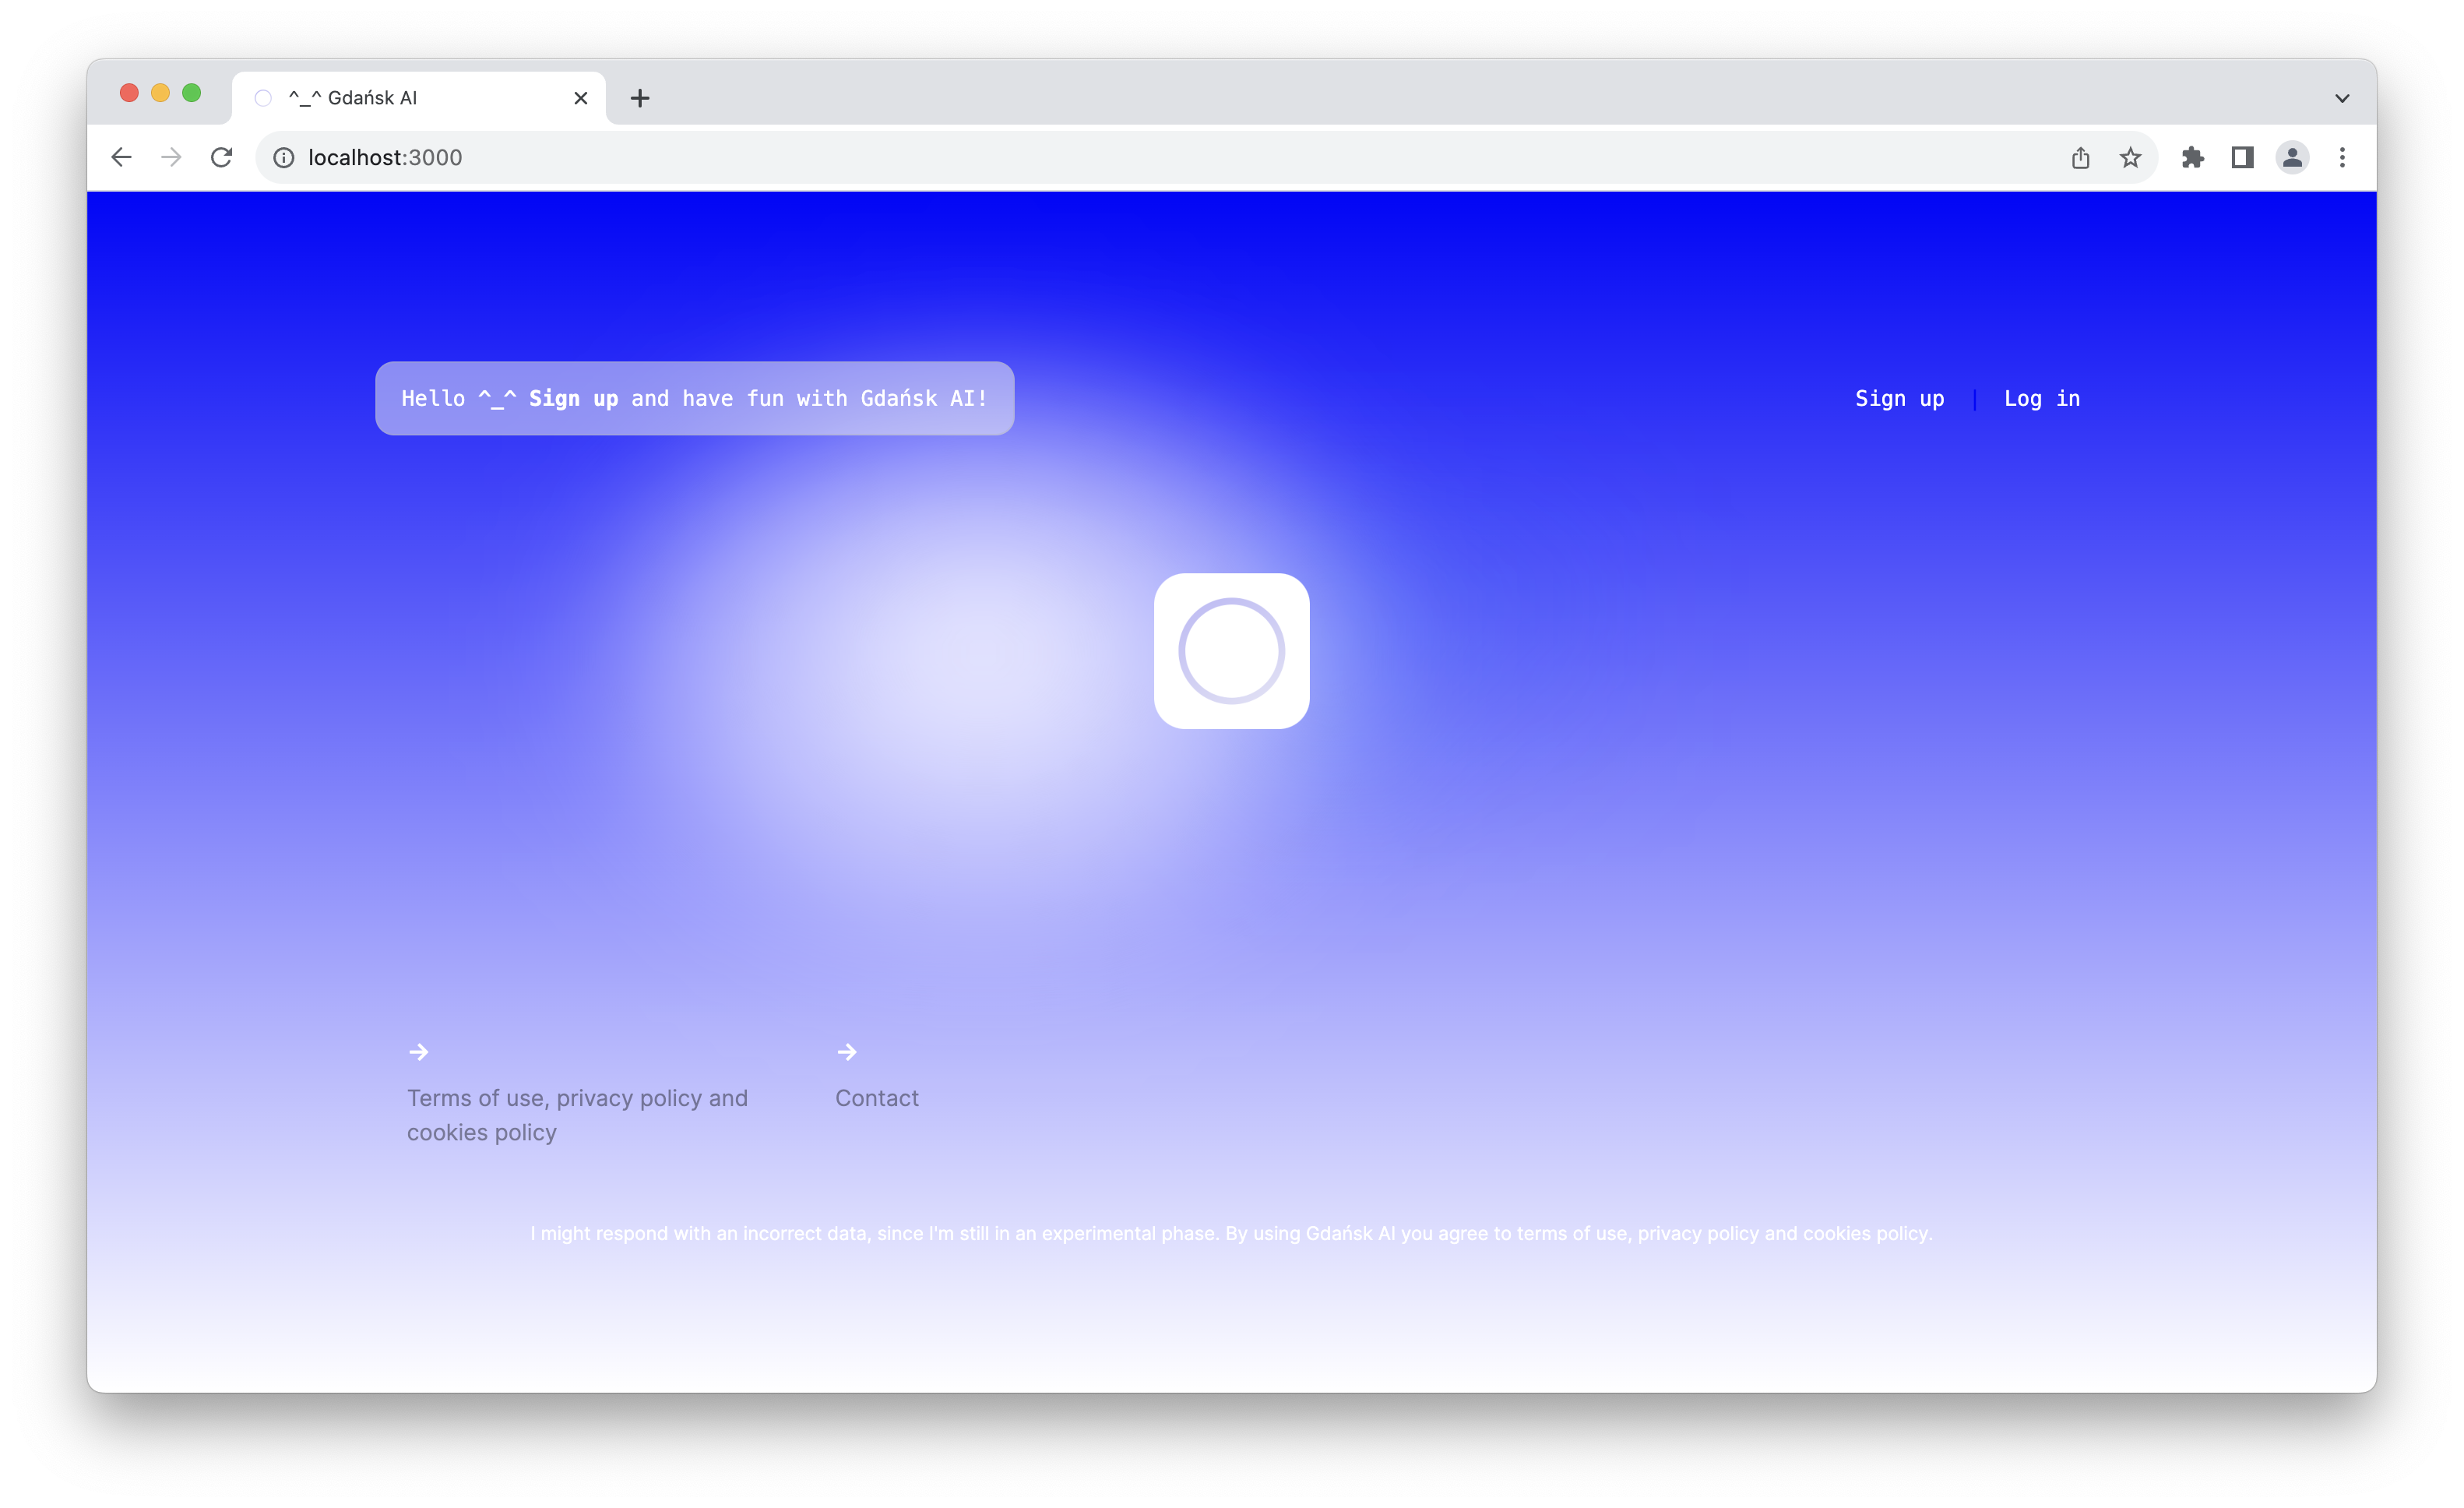Open the Extensions puzzle icon

click(2192, 157)
